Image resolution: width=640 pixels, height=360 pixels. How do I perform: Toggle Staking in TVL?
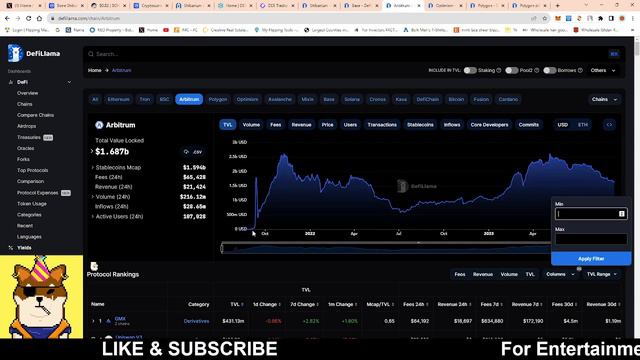tap(470, 70)
